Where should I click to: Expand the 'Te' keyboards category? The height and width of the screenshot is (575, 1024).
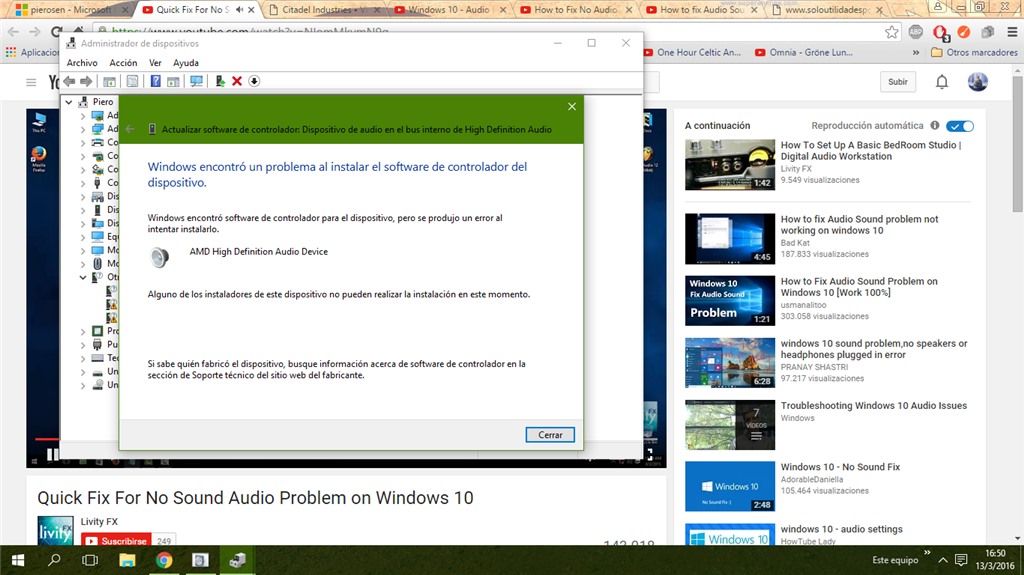[x=83, y=358]
